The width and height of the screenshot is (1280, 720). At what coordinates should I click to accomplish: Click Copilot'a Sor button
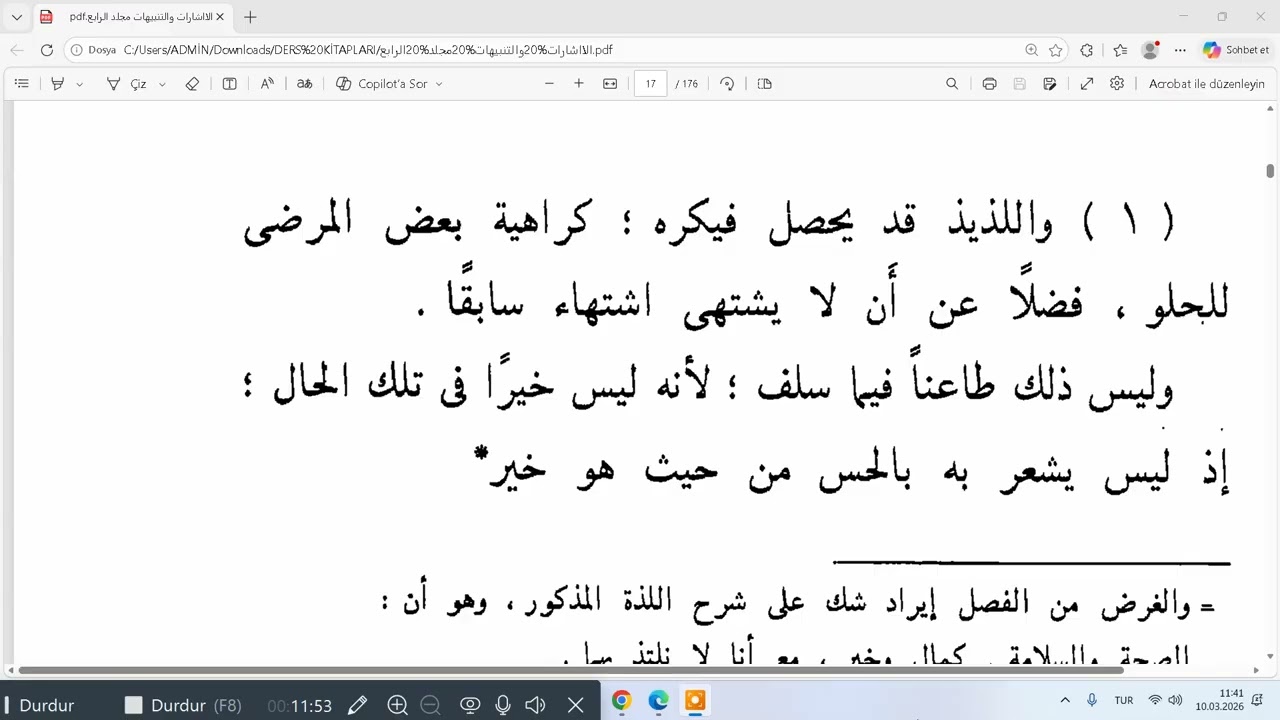click(x=382, y=84)
